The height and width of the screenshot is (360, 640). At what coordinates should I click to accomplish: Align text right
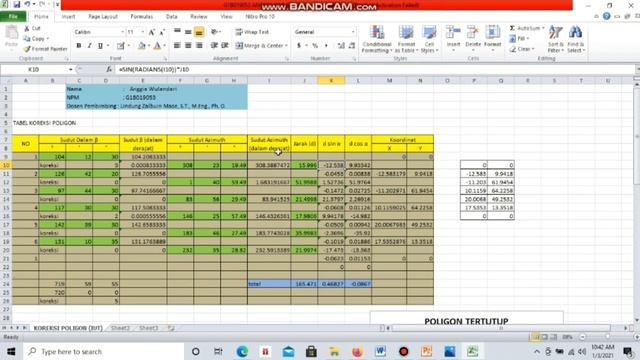click(x=199, y=46)
